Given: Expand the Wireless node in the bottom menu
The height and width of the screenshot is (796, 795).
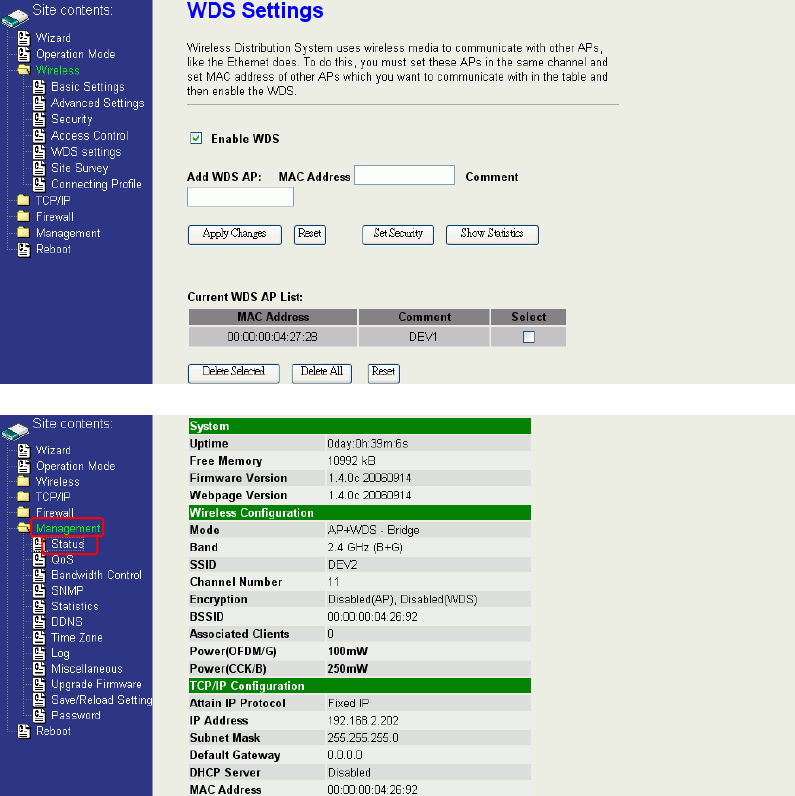Looking at the screenshot, I should click(57, 481).
